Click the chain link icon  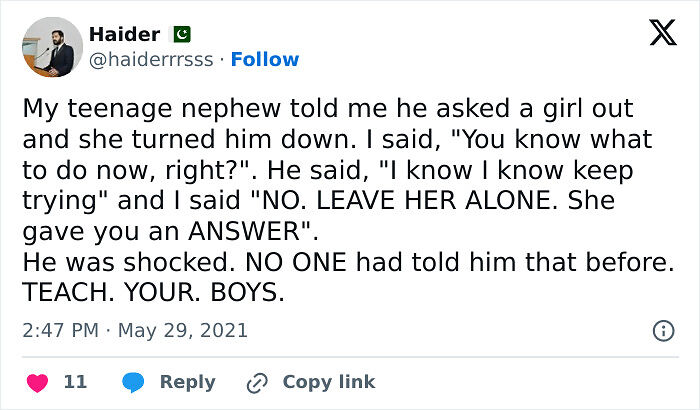click(x=258, y=382)
